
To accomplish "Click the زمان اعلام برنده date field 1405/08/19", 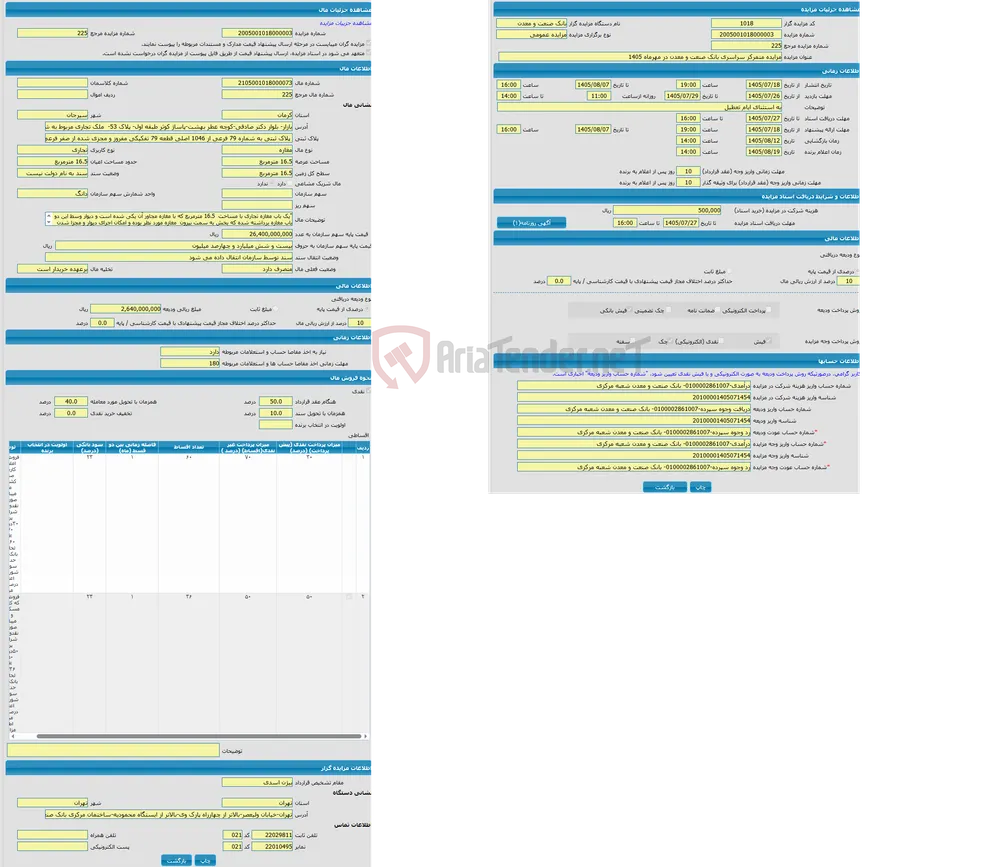I will (x=763, y=152).
